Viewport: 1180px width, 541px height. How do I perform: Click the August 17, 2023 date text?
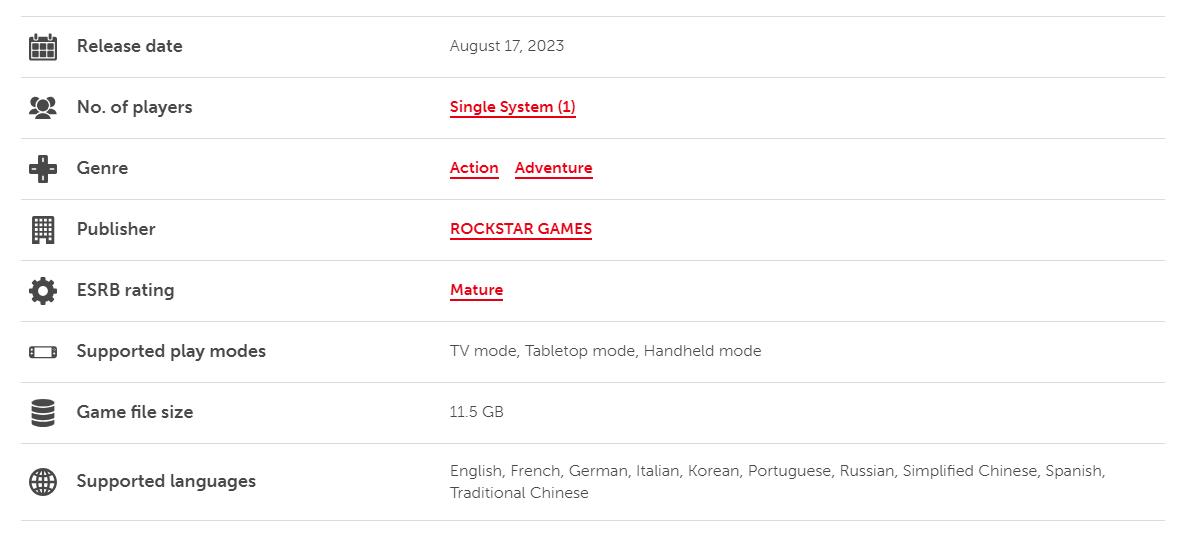pyautogui.click(x=506, y=46)
